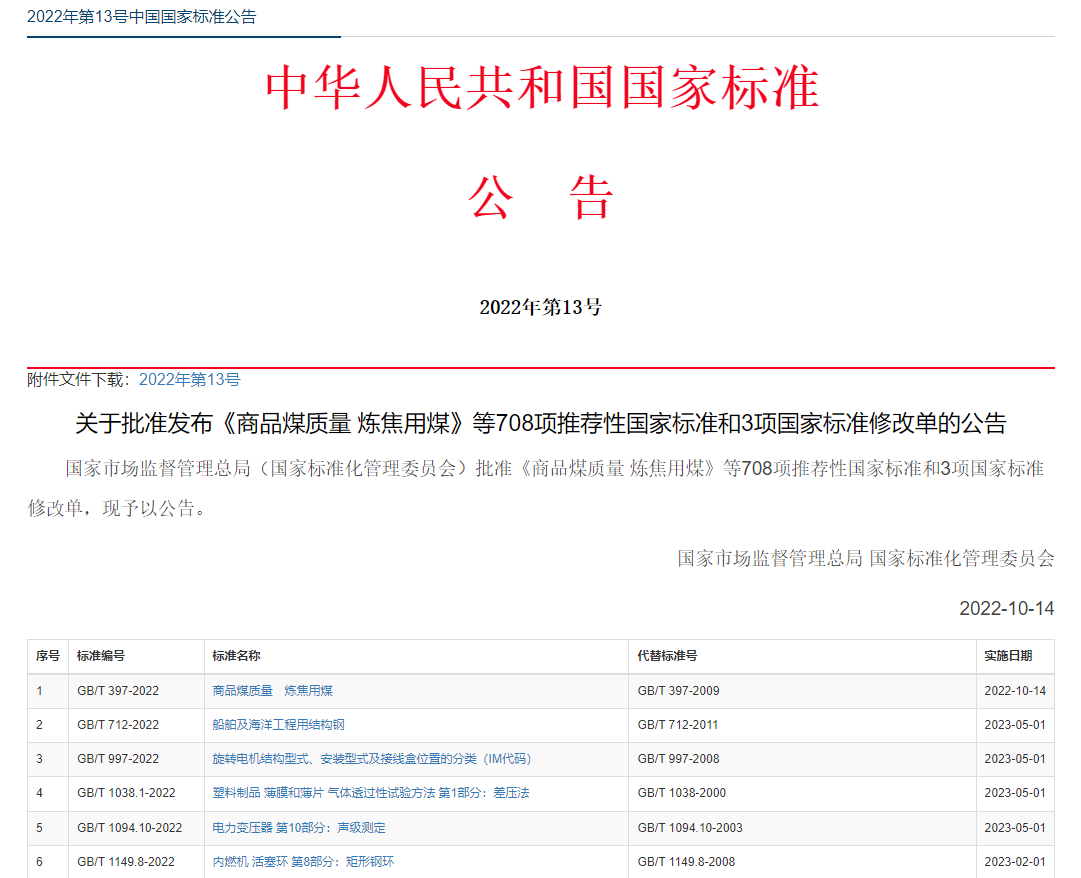Open the 塑料制品 薄膜和薄片 差压法 link
The width and height of the screenshot is (1081, 878).
click(371, 793)
